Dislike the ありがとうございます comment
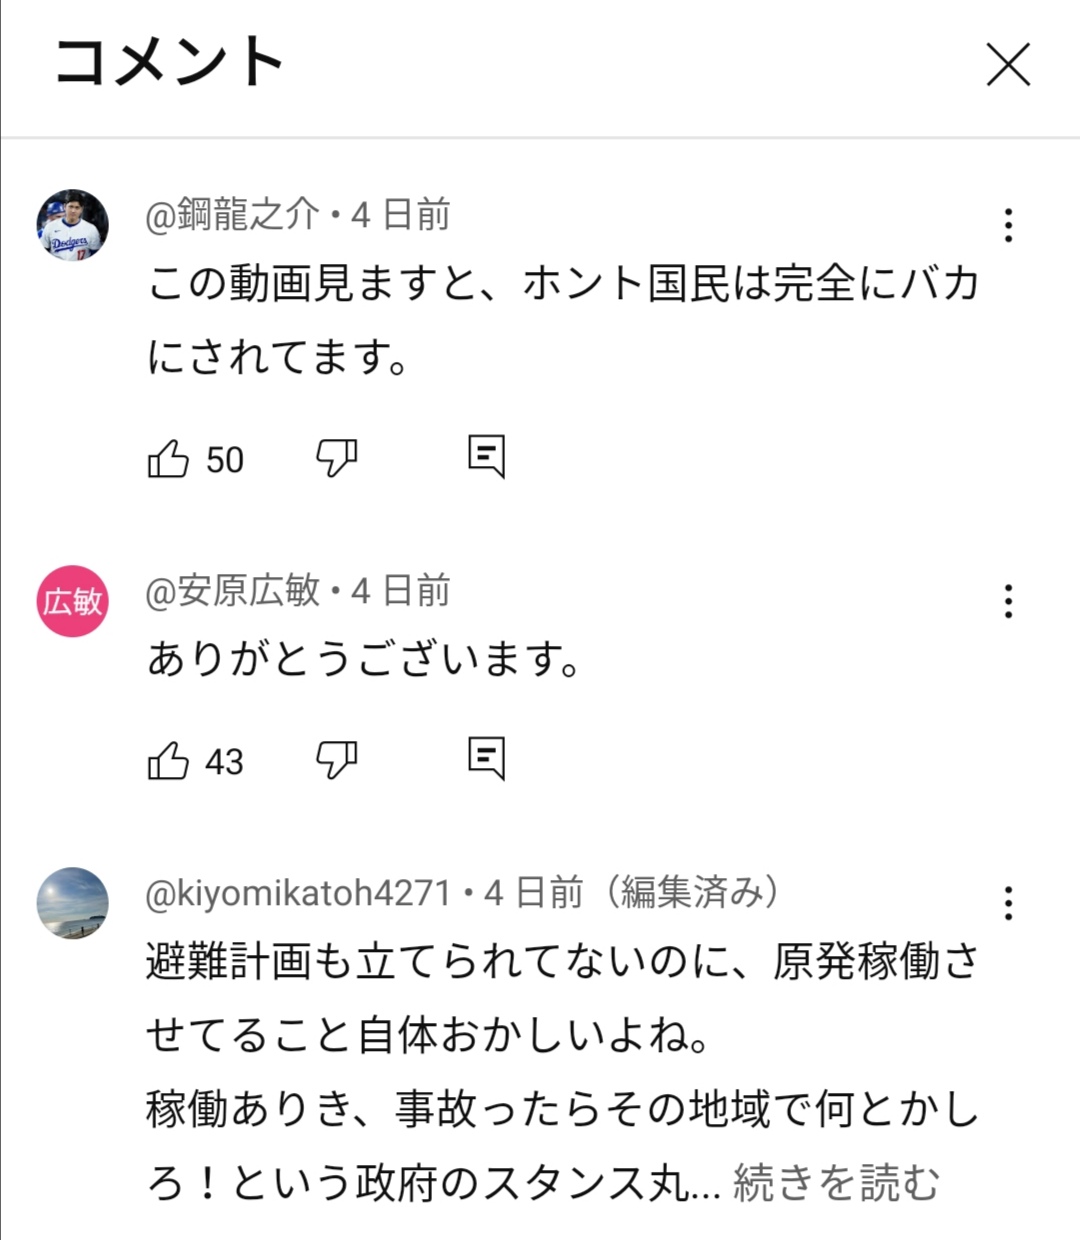The width and height of the screenshot is (1080, 1240). coord(337,760)
